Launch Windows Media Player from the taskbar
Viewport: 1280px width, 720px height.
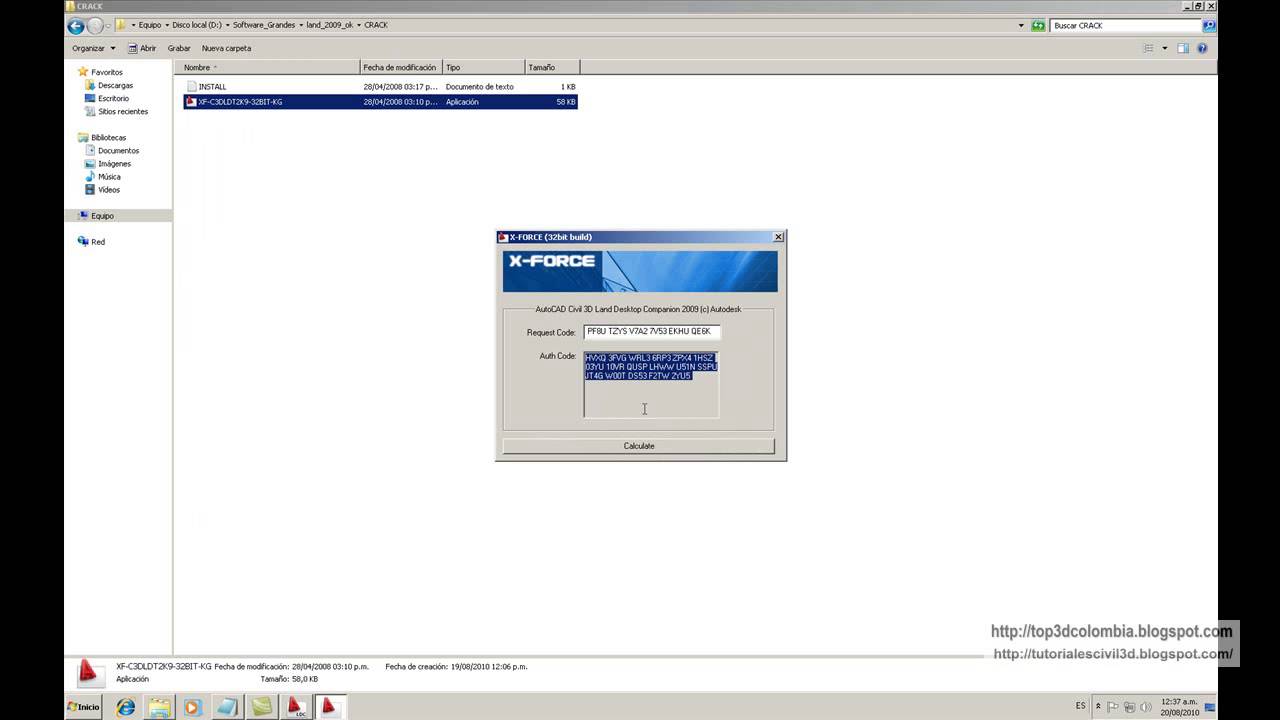click(193, 707)
